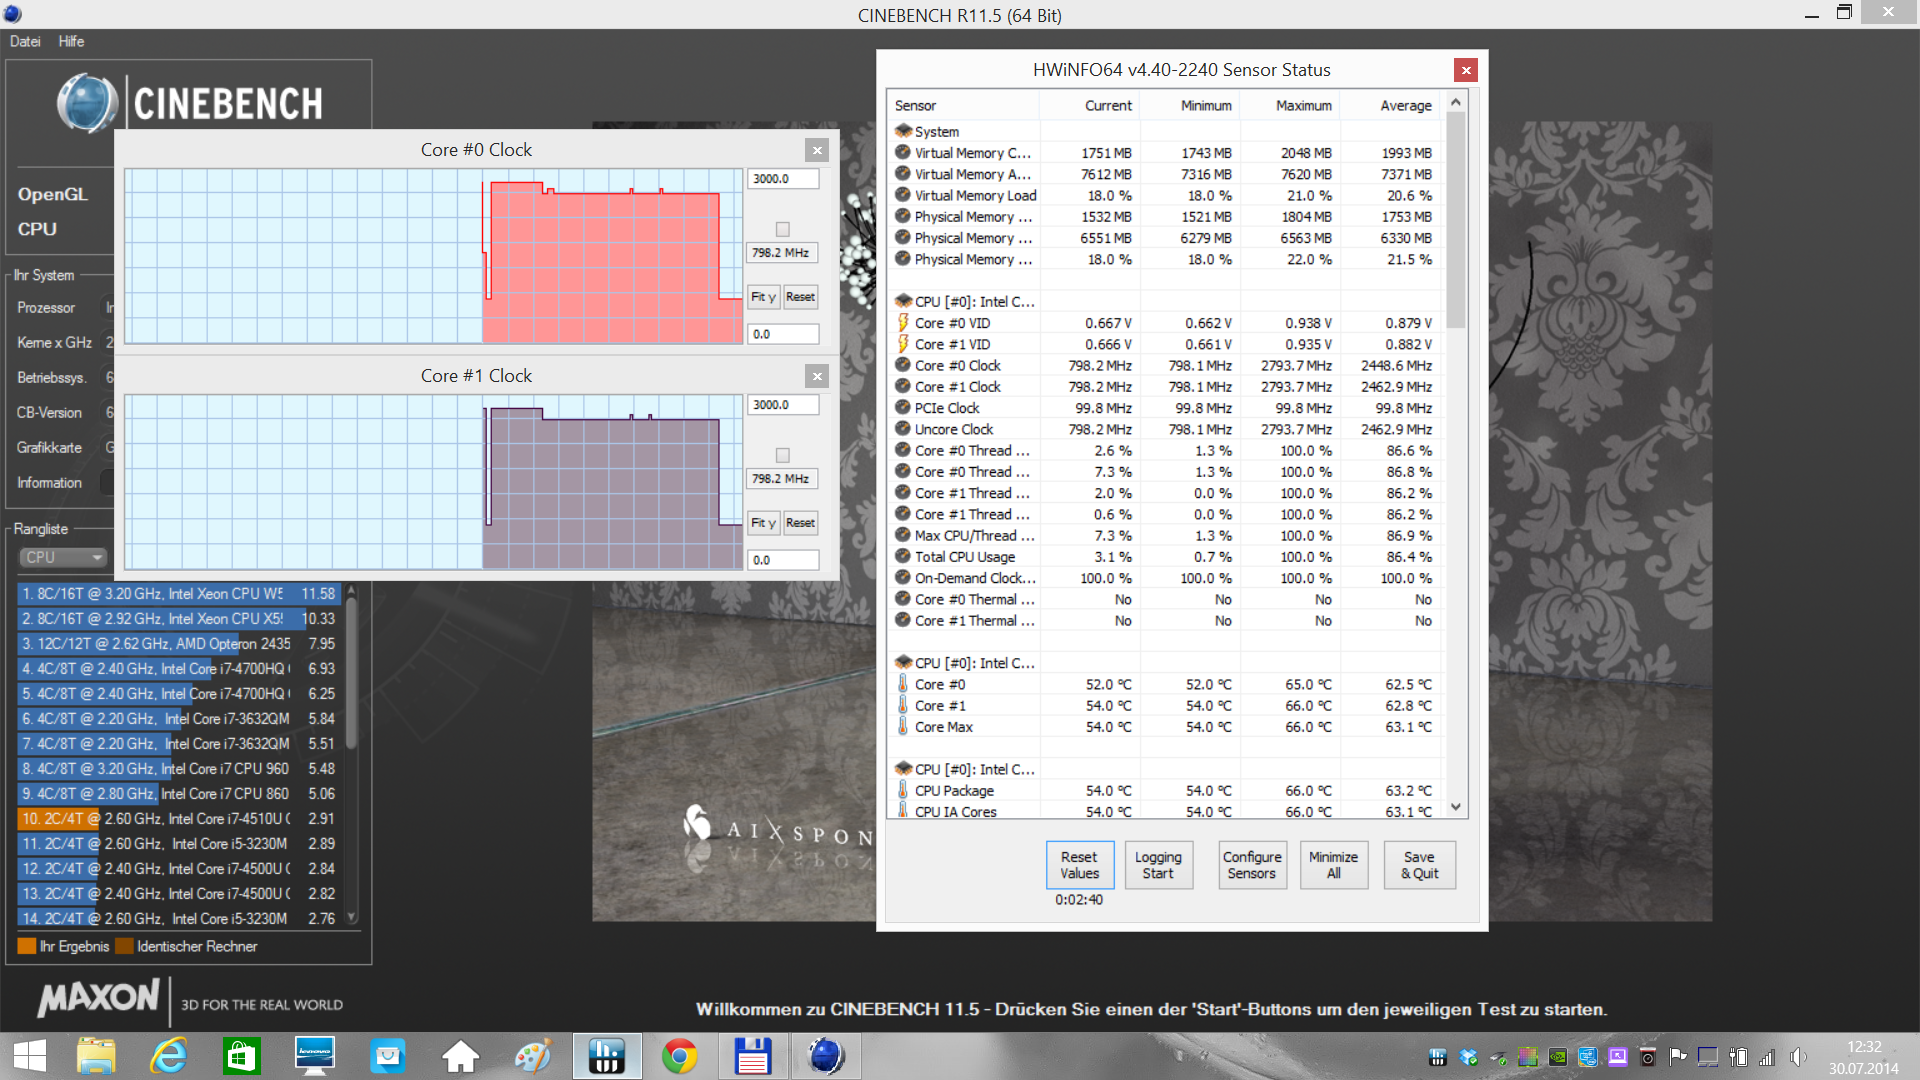Screen dimensions: 1920x1080
Task: Open the Rangliste CPU dropdown
Action: pyautogui.click(x=63, y=557)
